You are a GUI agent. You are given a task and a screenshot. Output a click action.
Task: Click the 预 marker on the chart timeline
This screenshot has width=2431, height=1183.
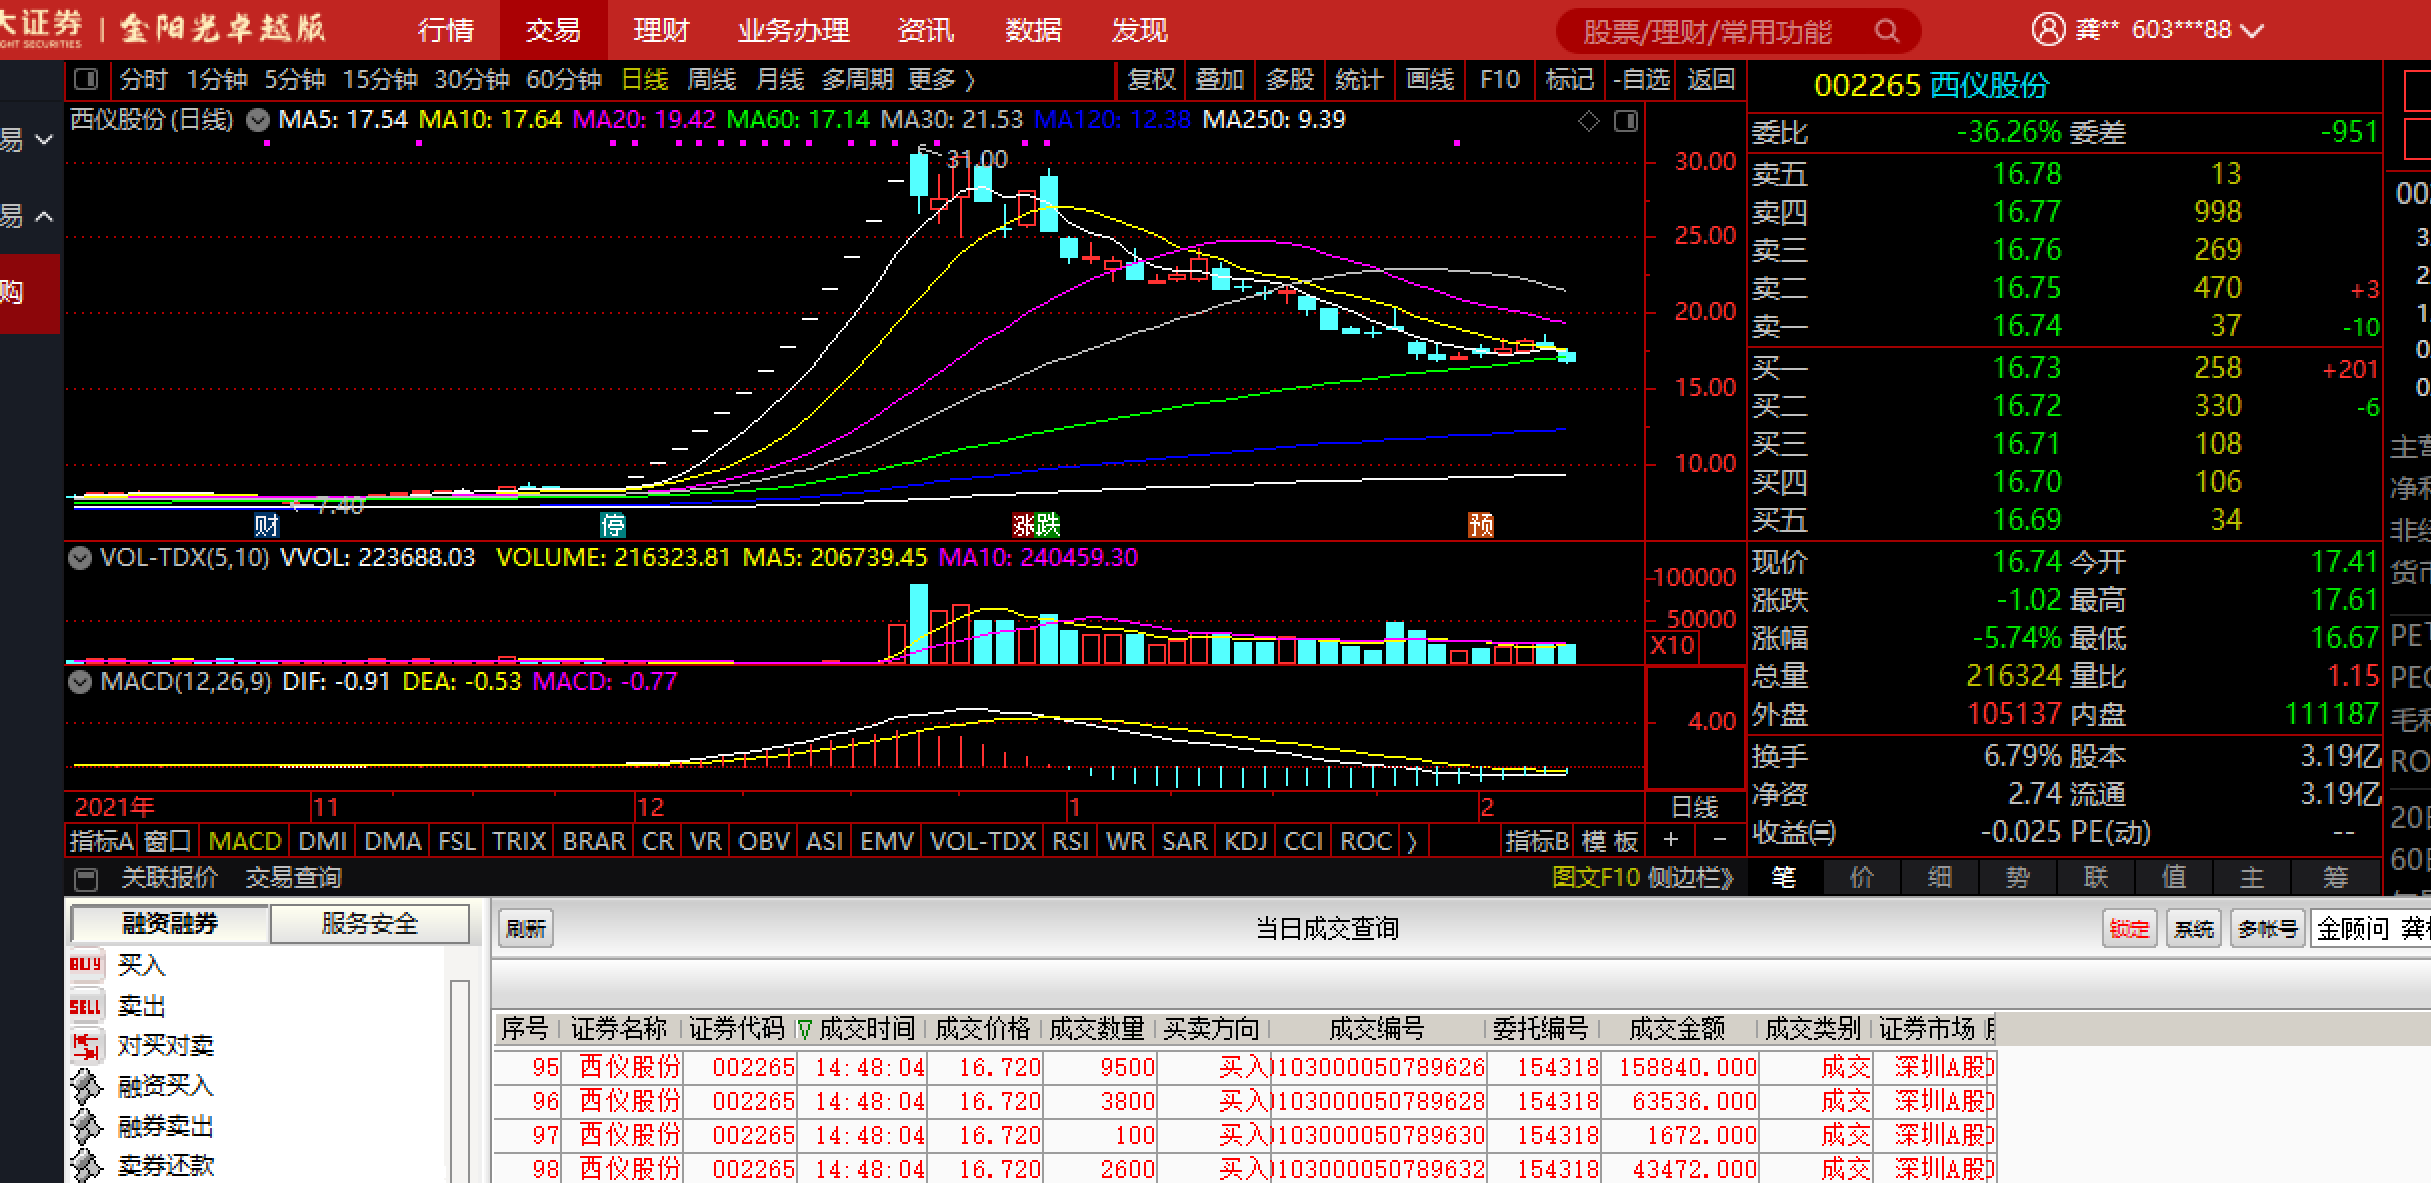[x=1481, y=525]
